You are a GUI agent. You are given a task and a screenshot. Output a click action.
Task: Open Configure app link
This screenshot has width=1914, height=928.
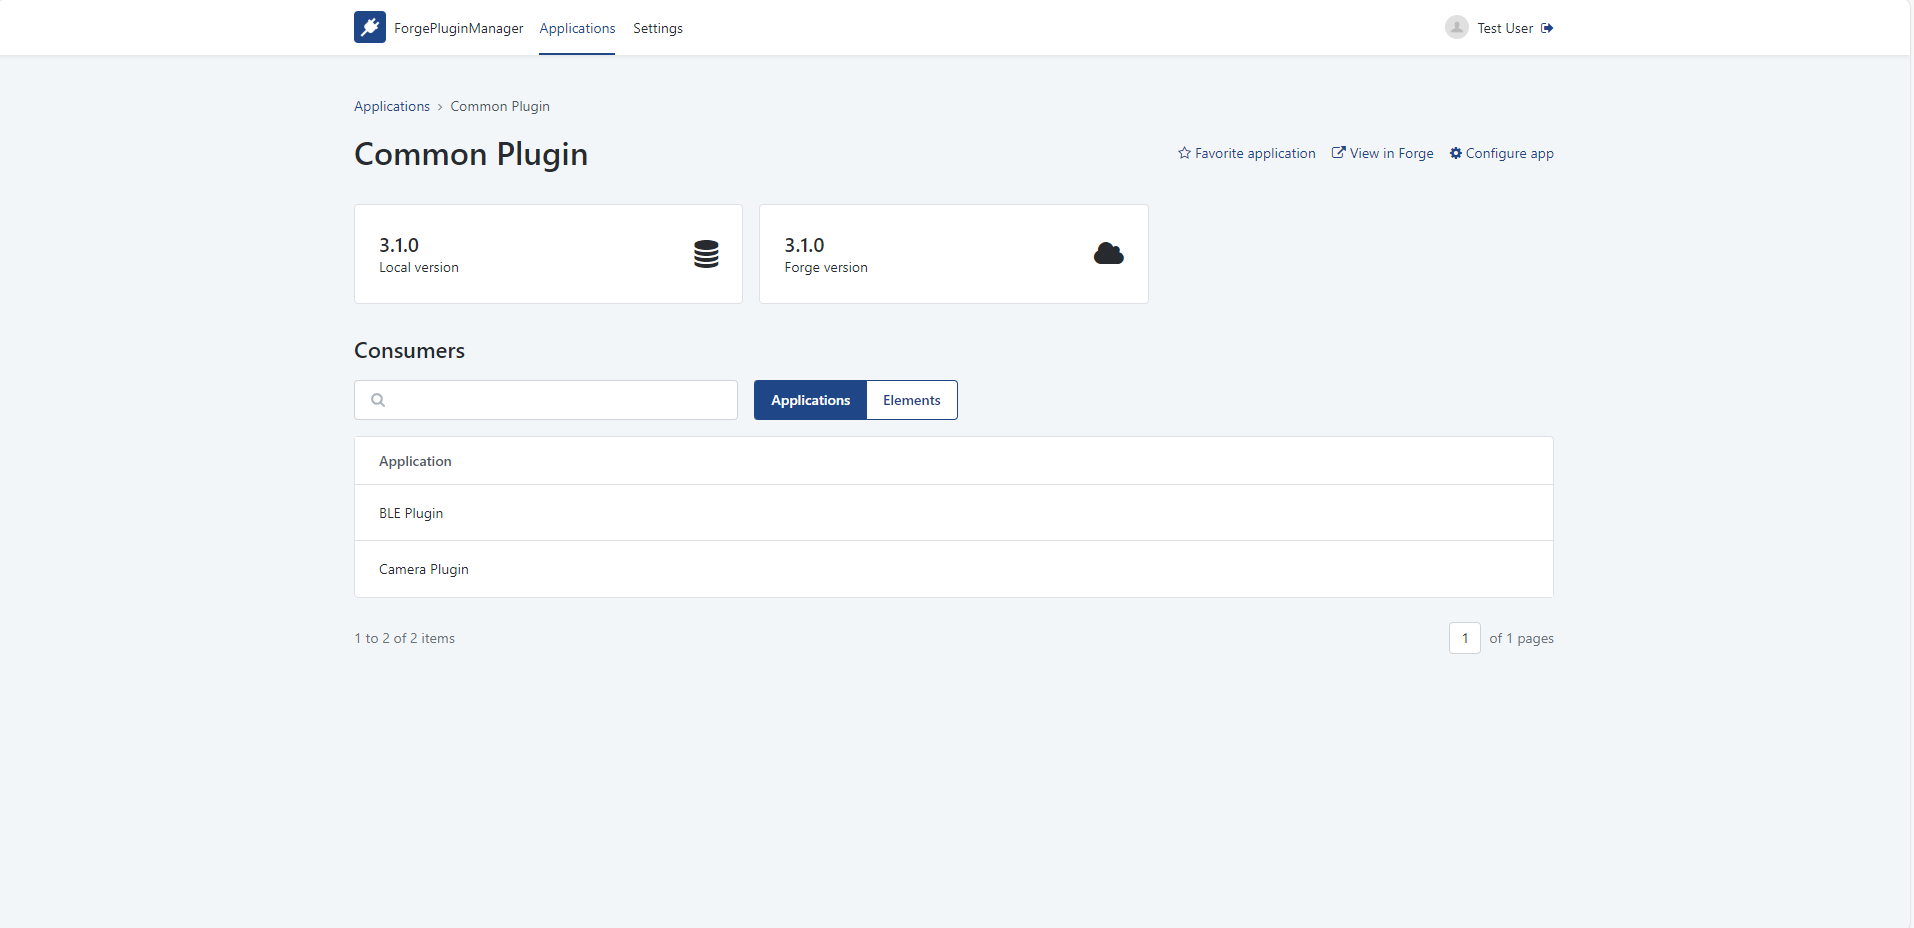[1502, 153]
